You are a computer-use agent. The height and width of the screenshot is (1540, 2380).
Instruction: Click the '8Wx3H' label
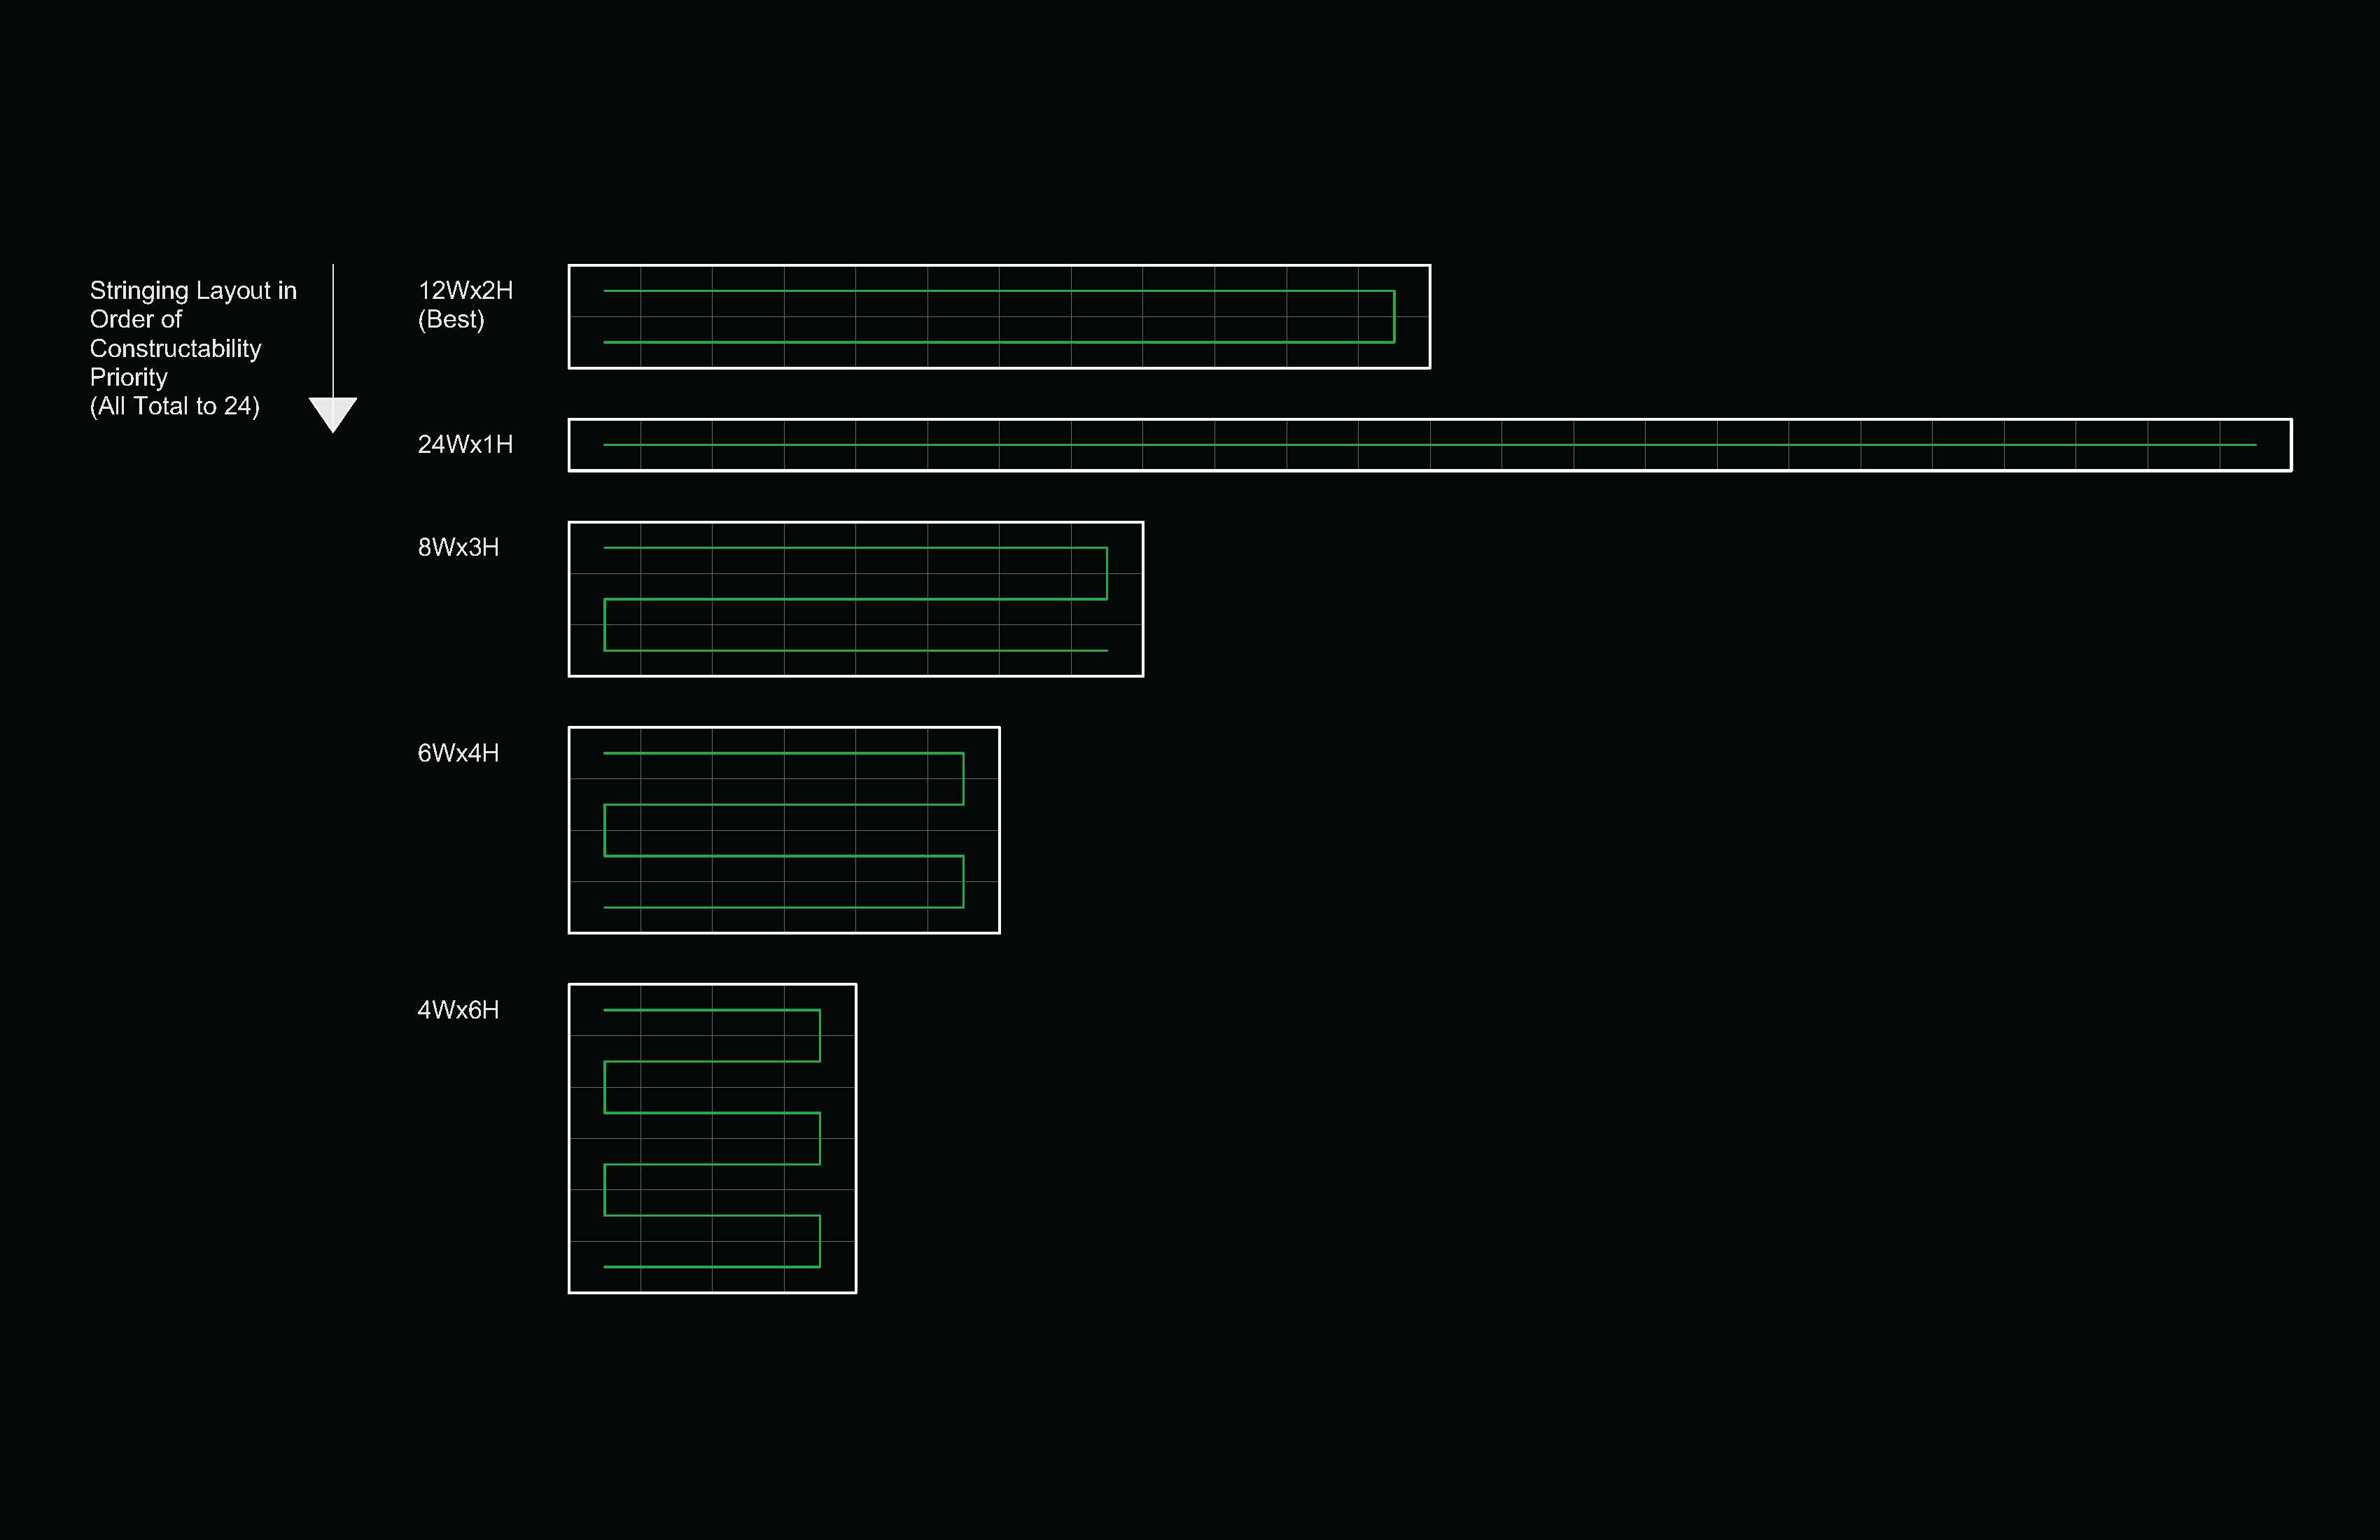458,547
